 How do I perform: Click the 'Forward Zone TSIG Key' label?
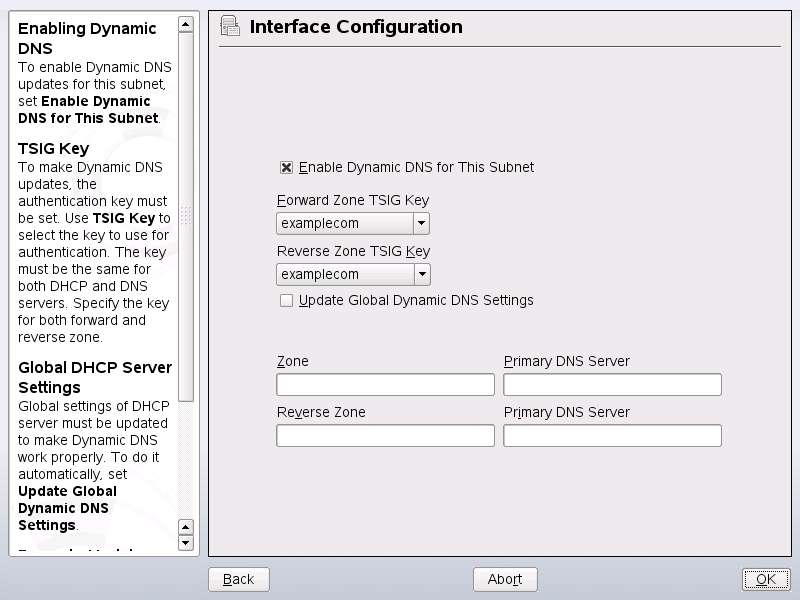(x=353, y=200)
